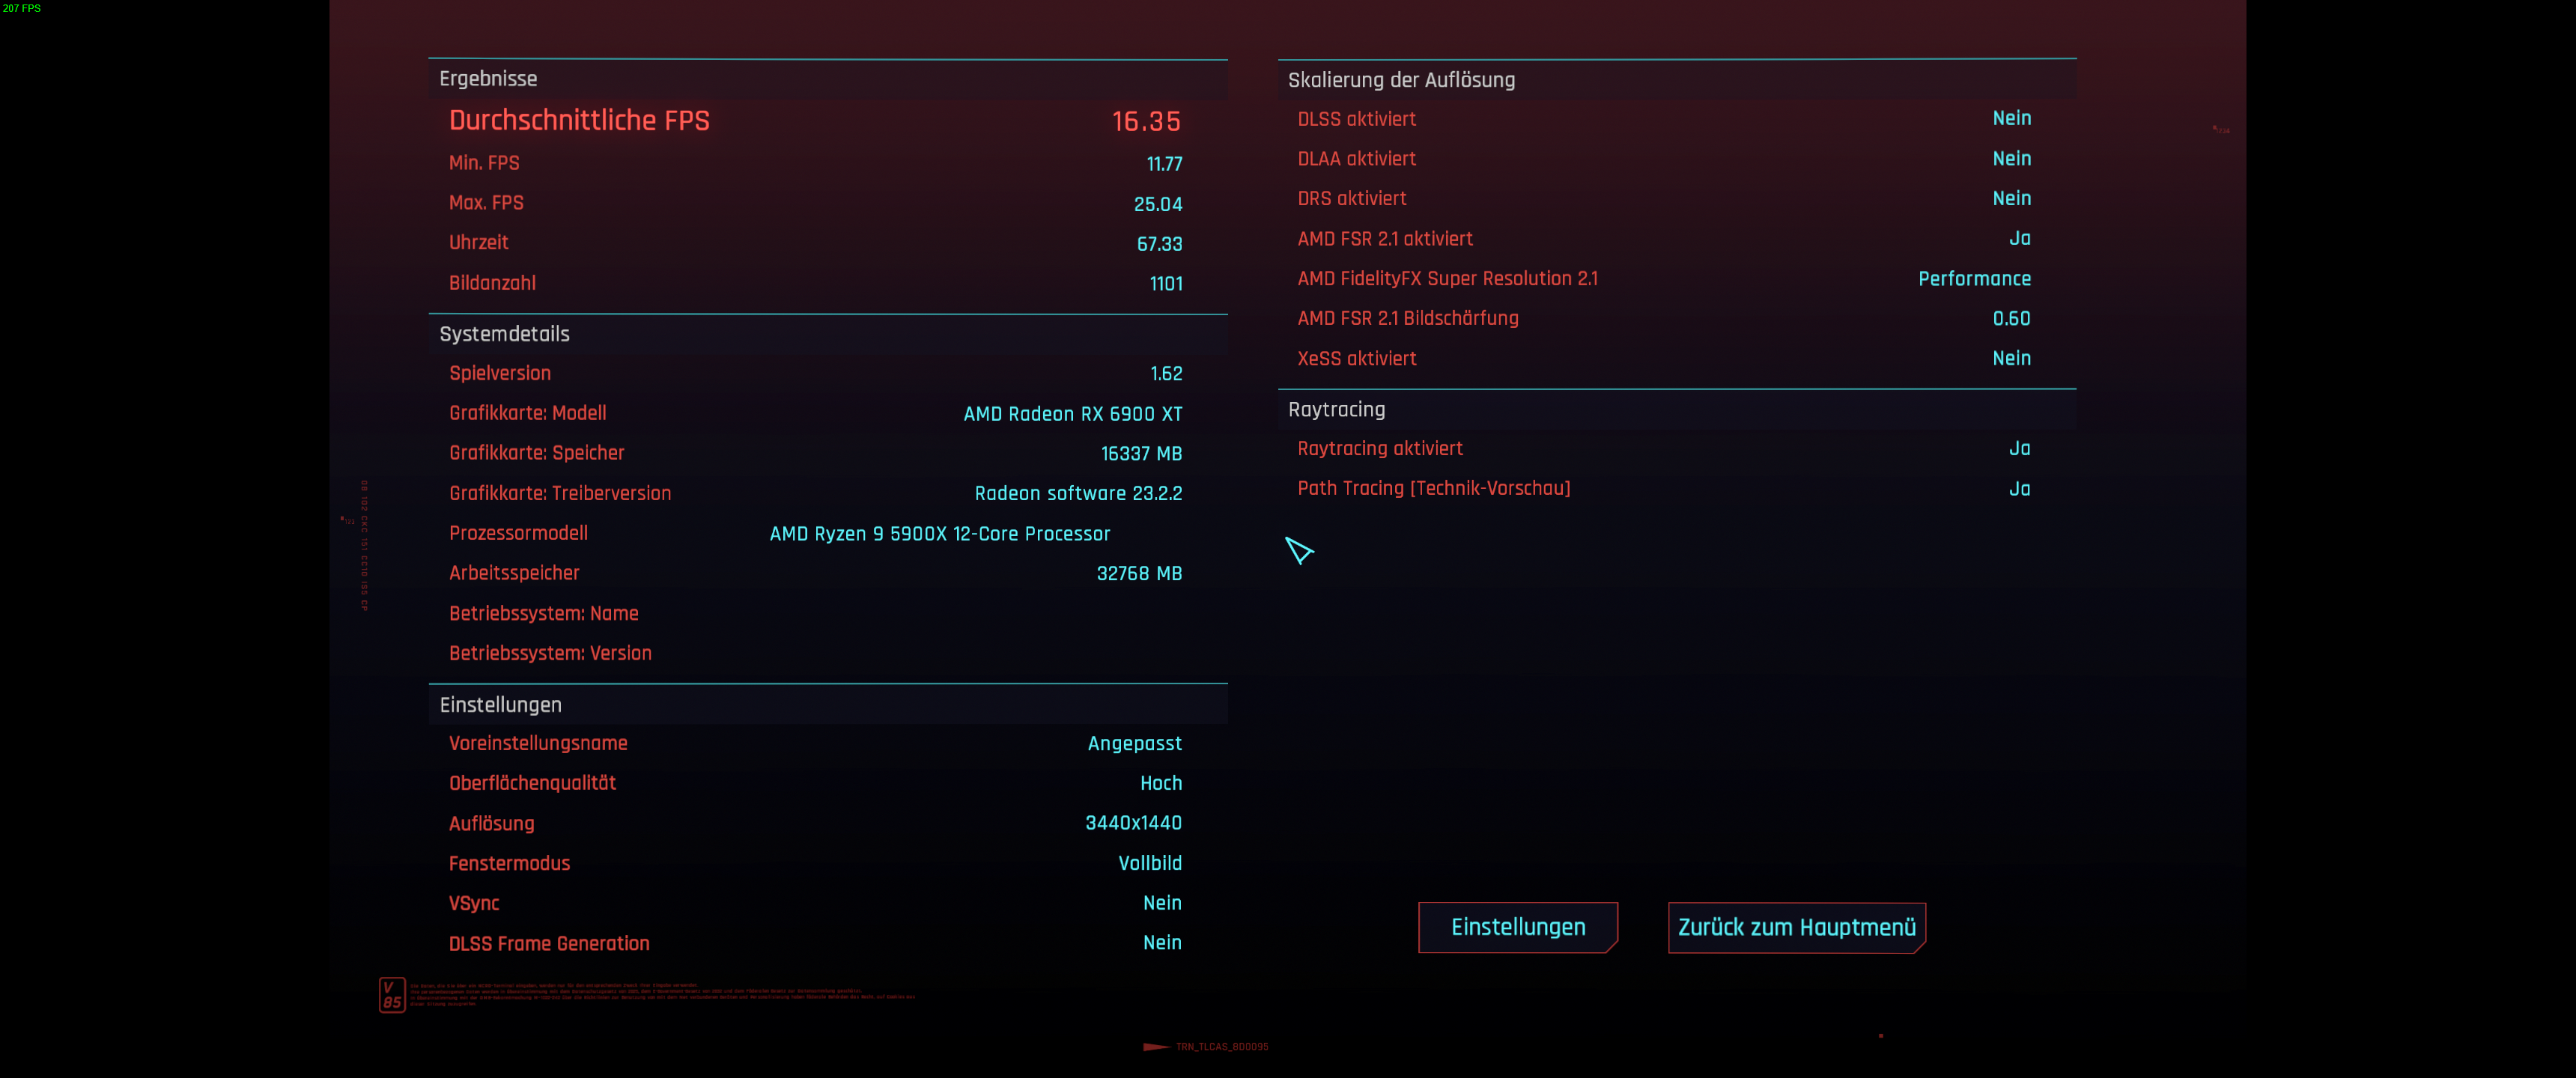Image resolution: width=2576 pixels, height=1078 pixels.
Task: Click the DLSS aktiviert Nein value
Action: [2011, 119]
